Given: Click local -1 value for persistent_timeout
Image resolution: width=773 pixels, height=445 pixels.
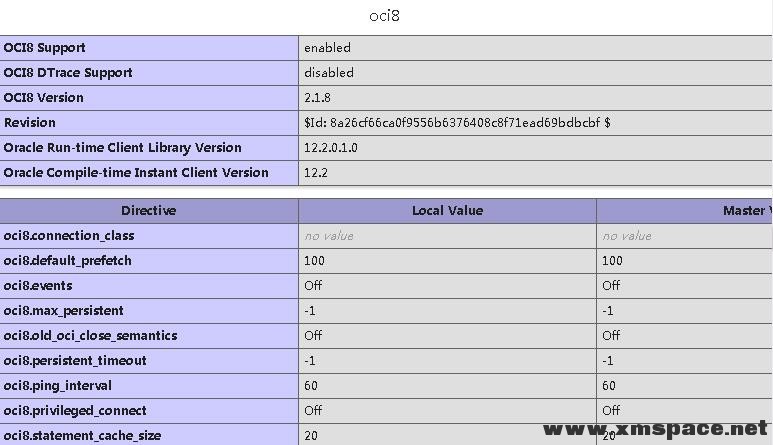Looking at the screenshot, I should [310, 361].
